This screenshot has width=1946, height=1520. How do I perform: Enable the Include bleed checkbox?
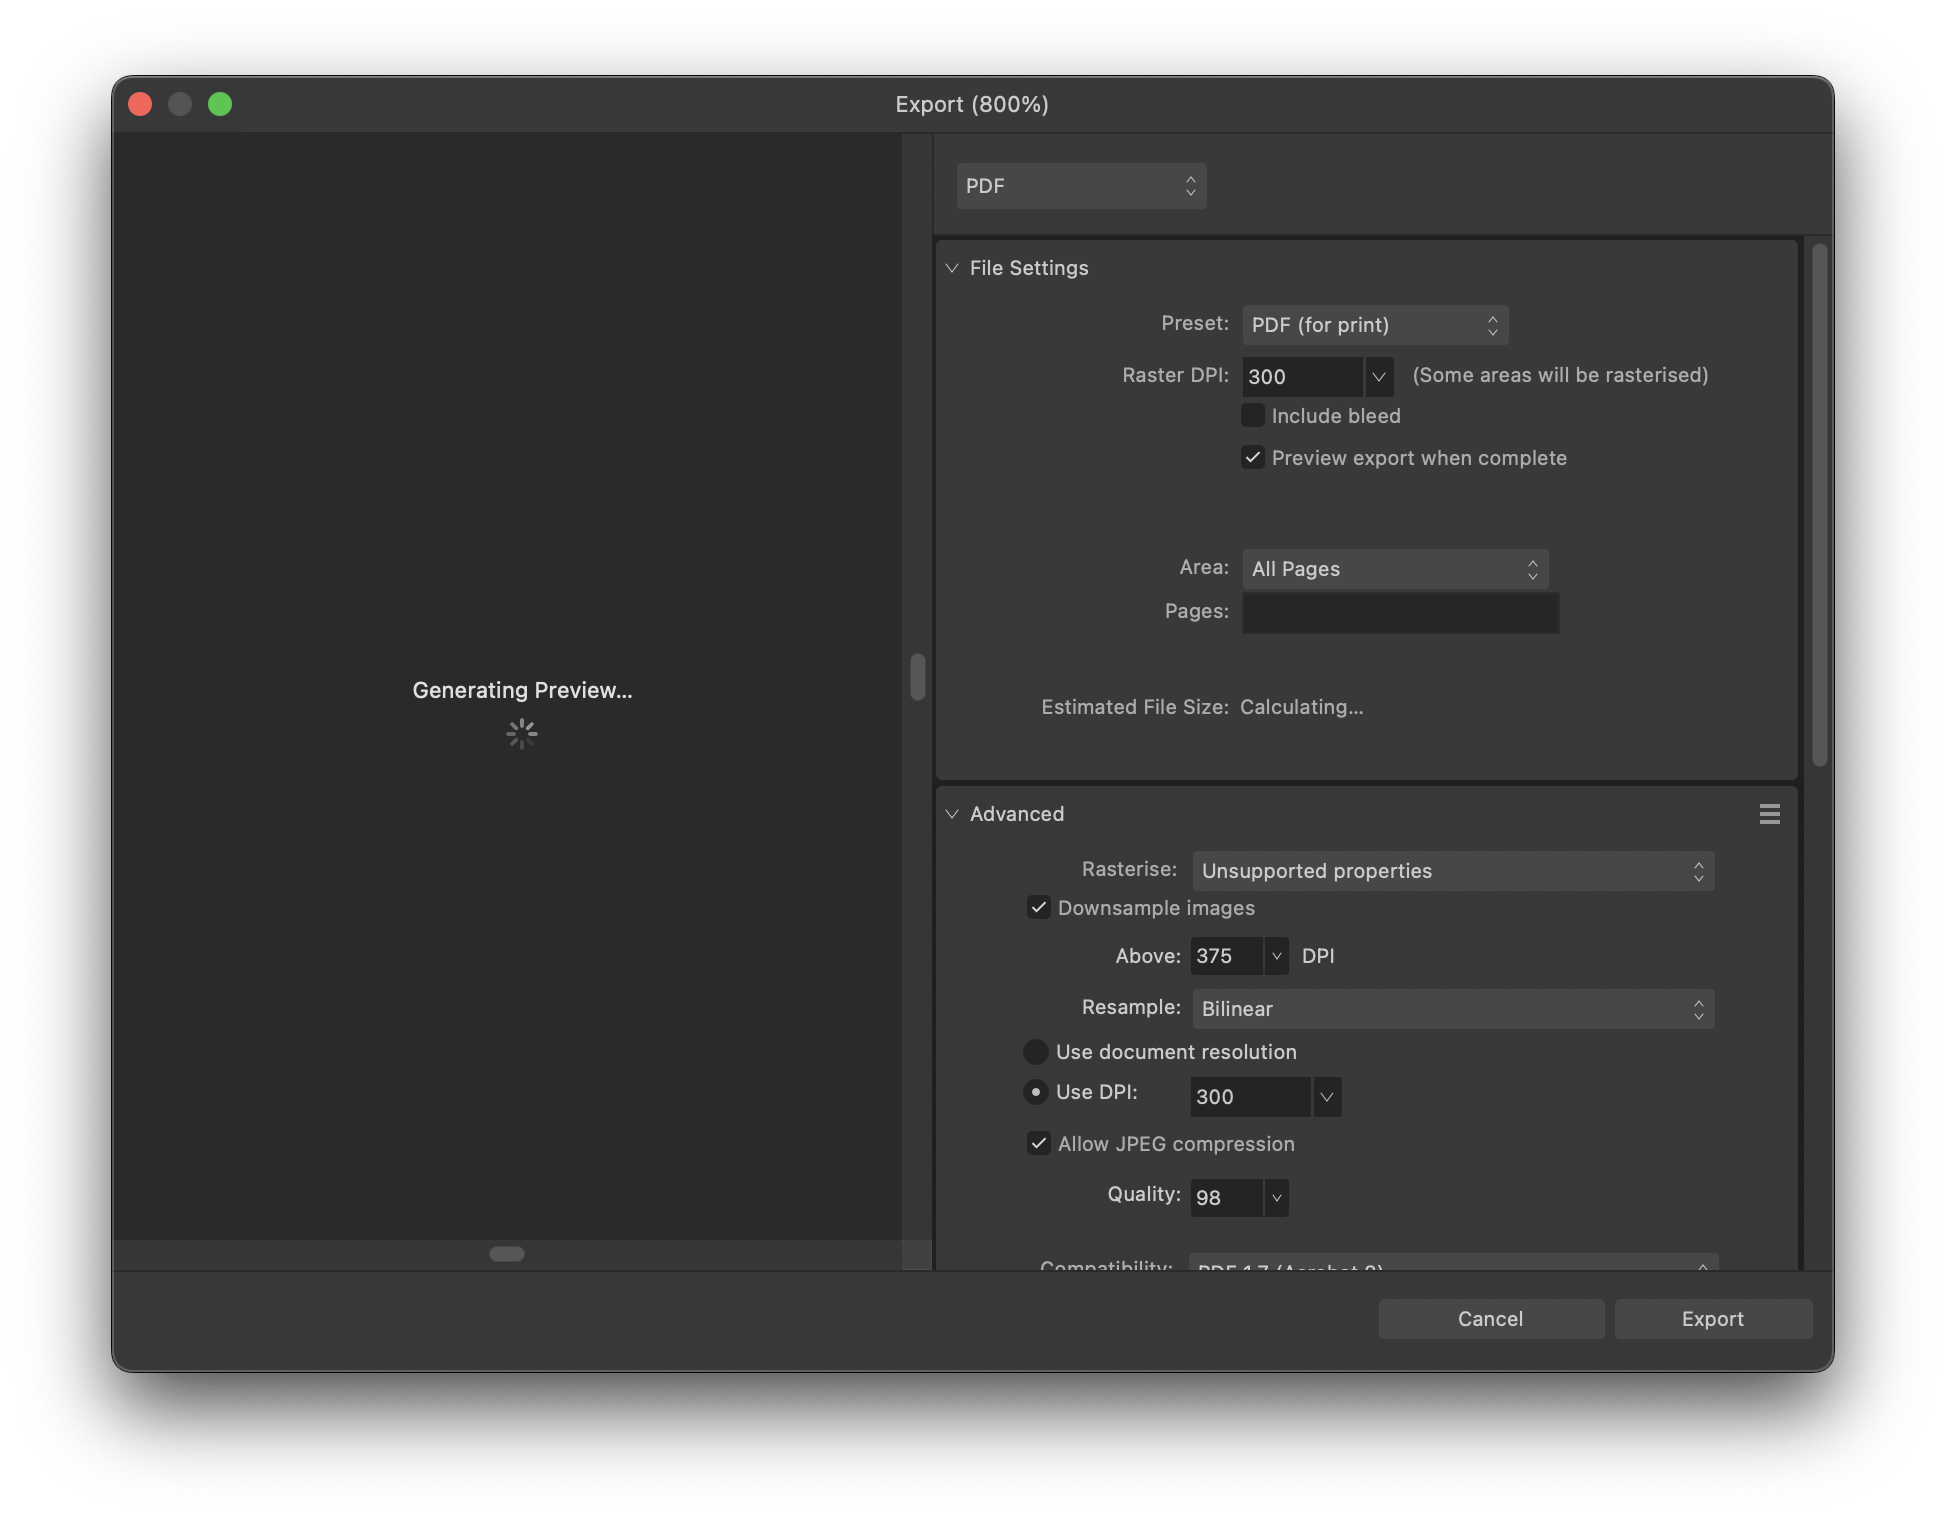pos(1253,415)
